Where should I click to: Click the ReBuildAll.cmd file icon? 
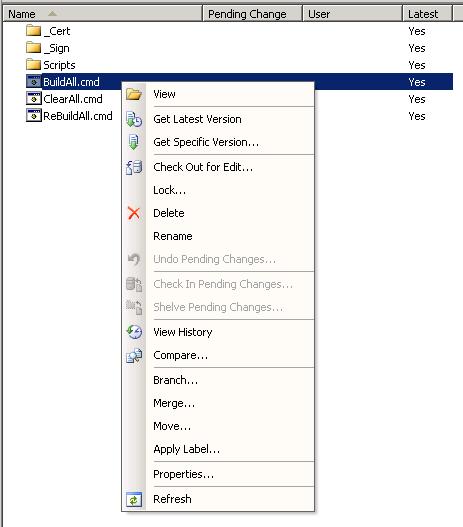point(34,115)
